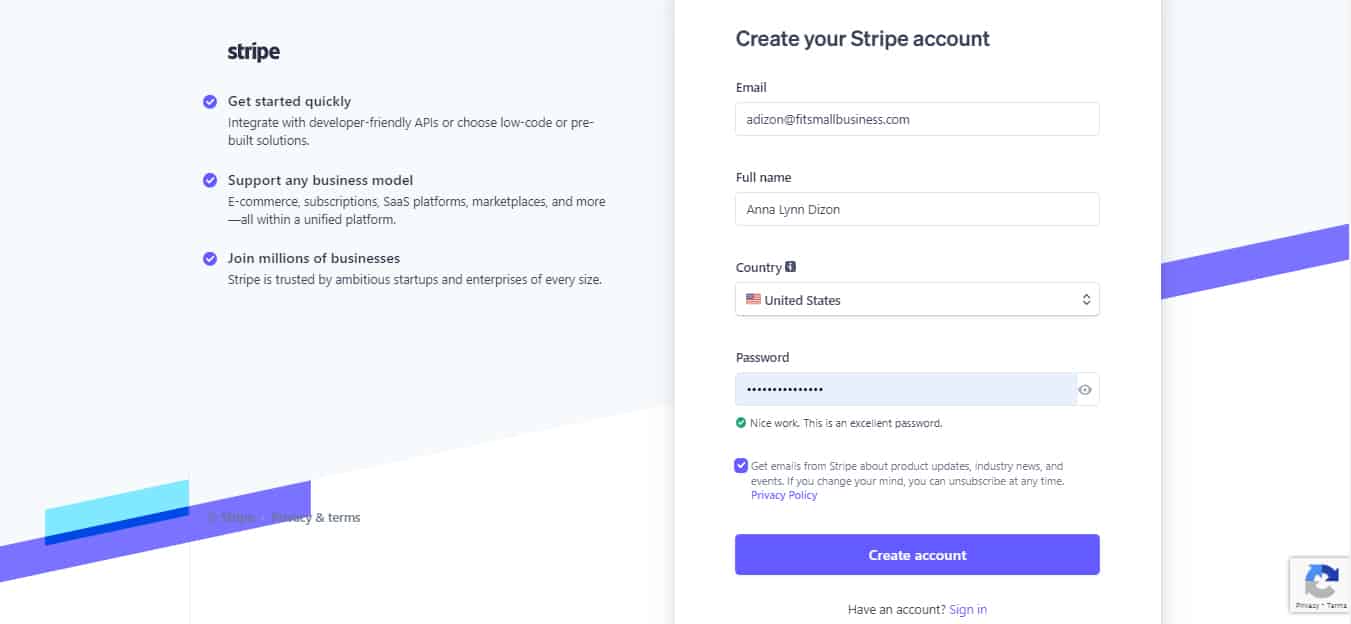The height and width of the screenshot is (624, 1351).
Task: Click the up-down arrows in Country selector
Action: (x=1086, y=300)
